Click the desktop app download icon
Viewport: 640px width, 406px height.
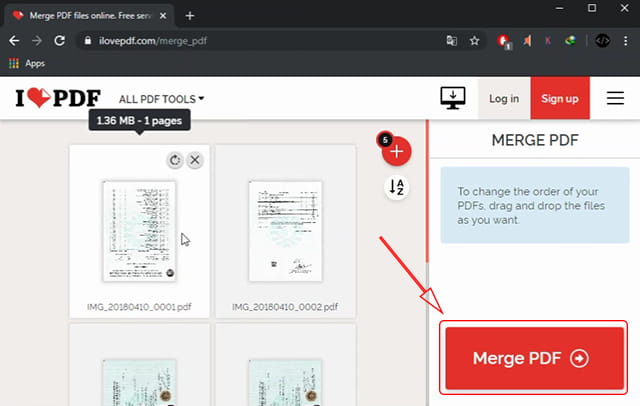coord(453,98)
